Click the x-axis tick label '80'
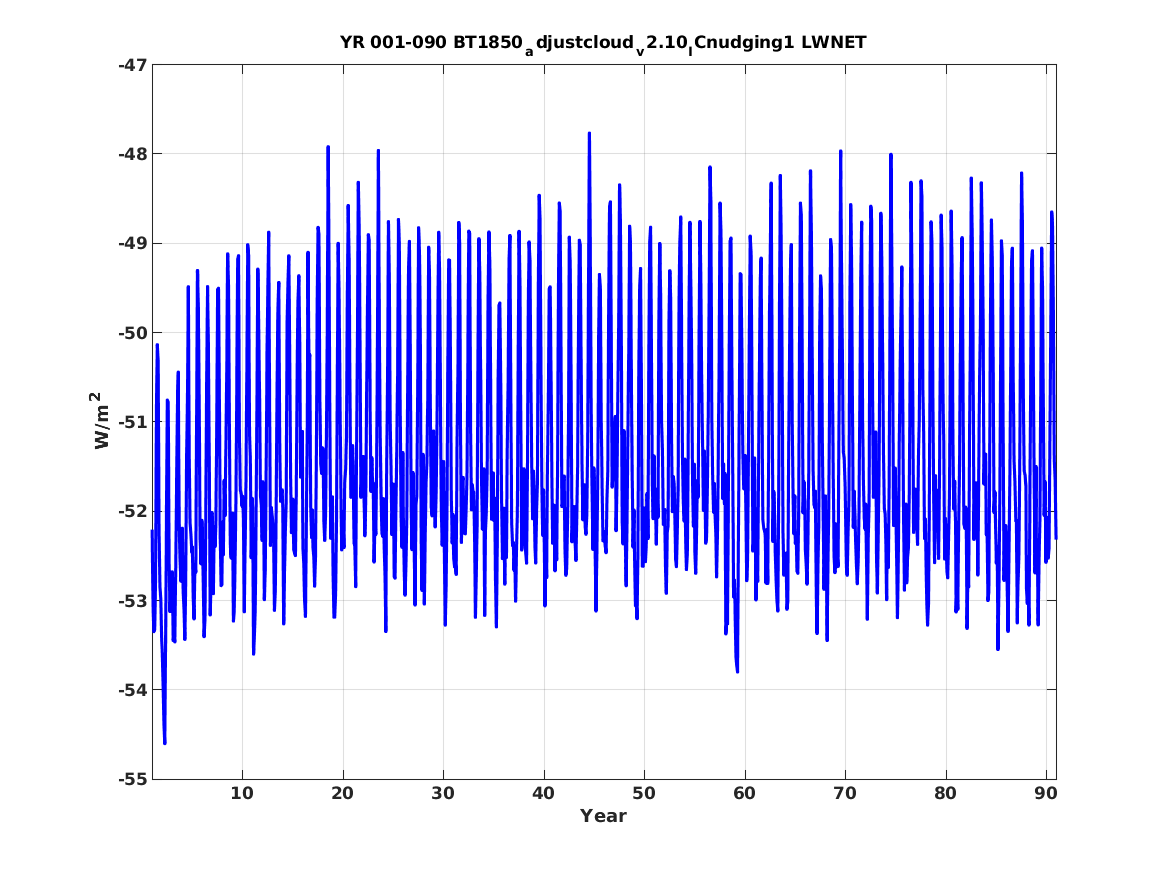 pyautogui.click(x=945, y=793)
